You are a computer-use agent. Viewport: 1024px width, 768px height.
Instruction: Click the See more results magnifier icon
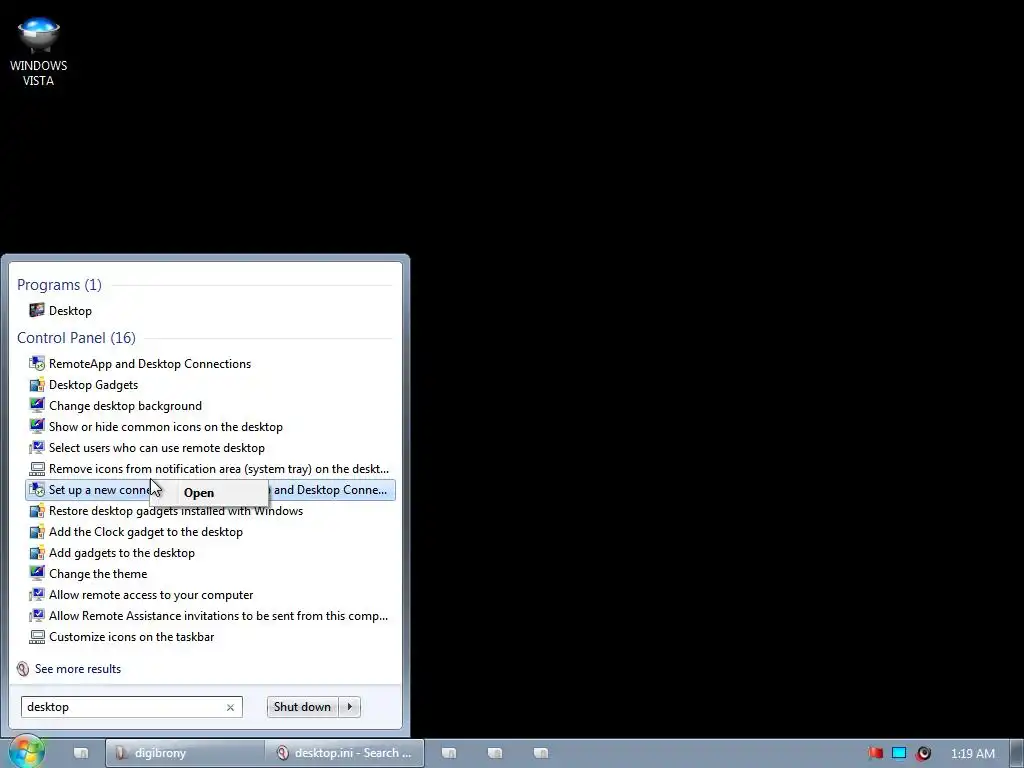[x=23, y=669]
